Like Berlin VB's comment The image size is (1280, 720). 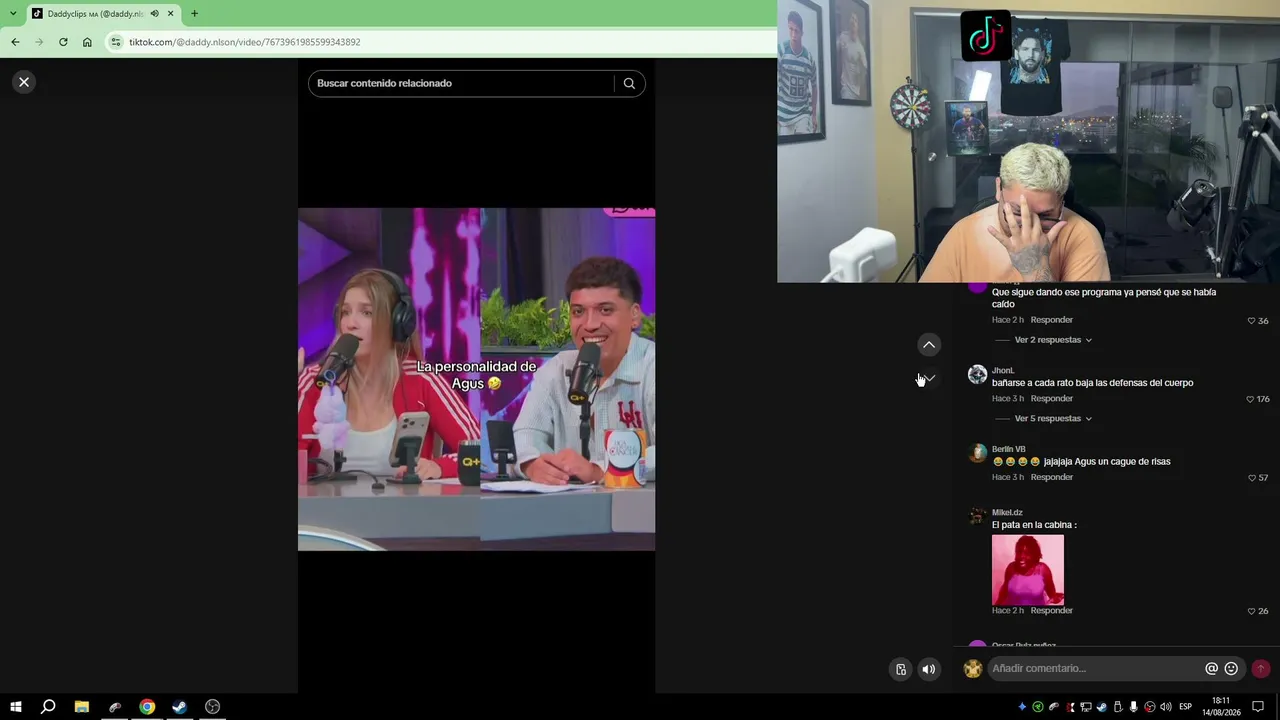tap(1251, 478)
